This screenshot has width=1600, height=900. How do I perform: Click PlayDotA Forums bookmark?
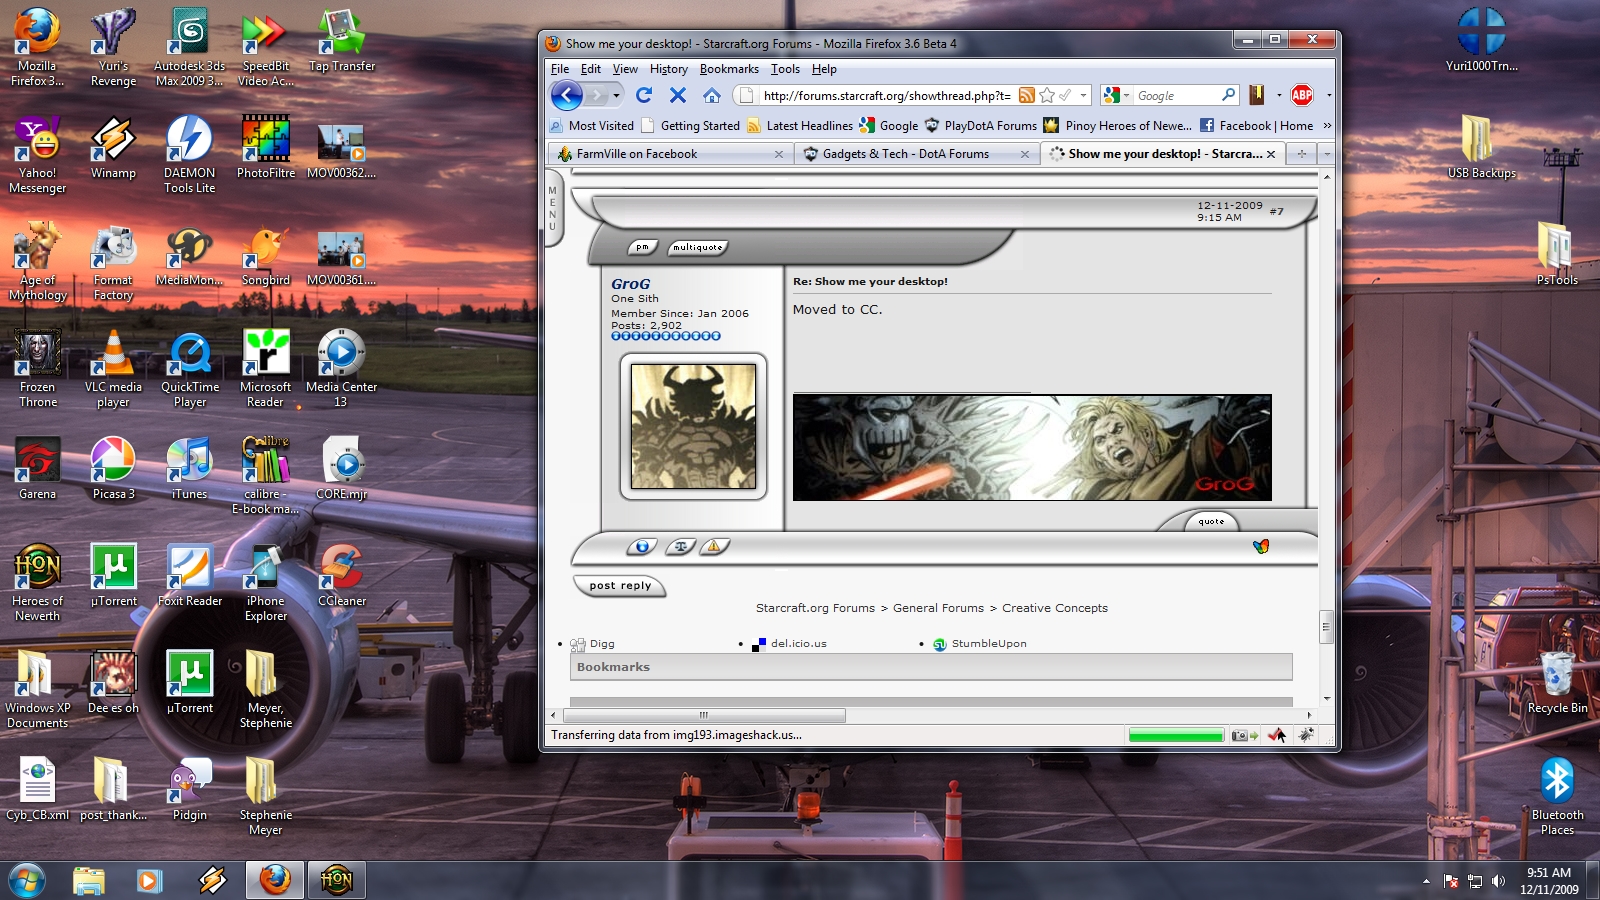pyautogui.click(x=981, y=126)
